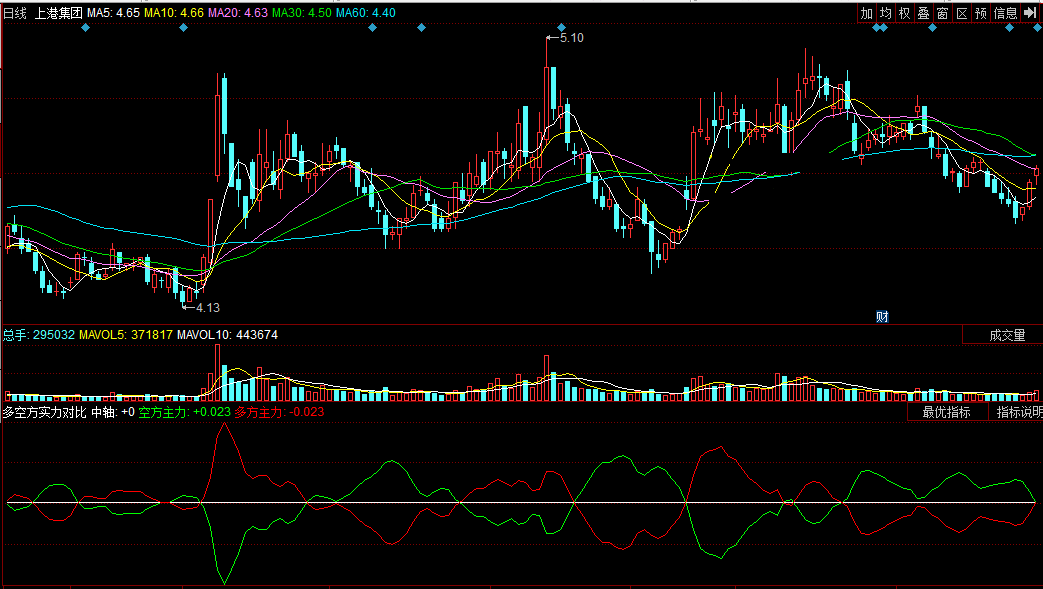Viewport: 1043px width, 589px height.
Task: Click the 多空方实力对比 indicator name
Action: click(x=45, y=412)
